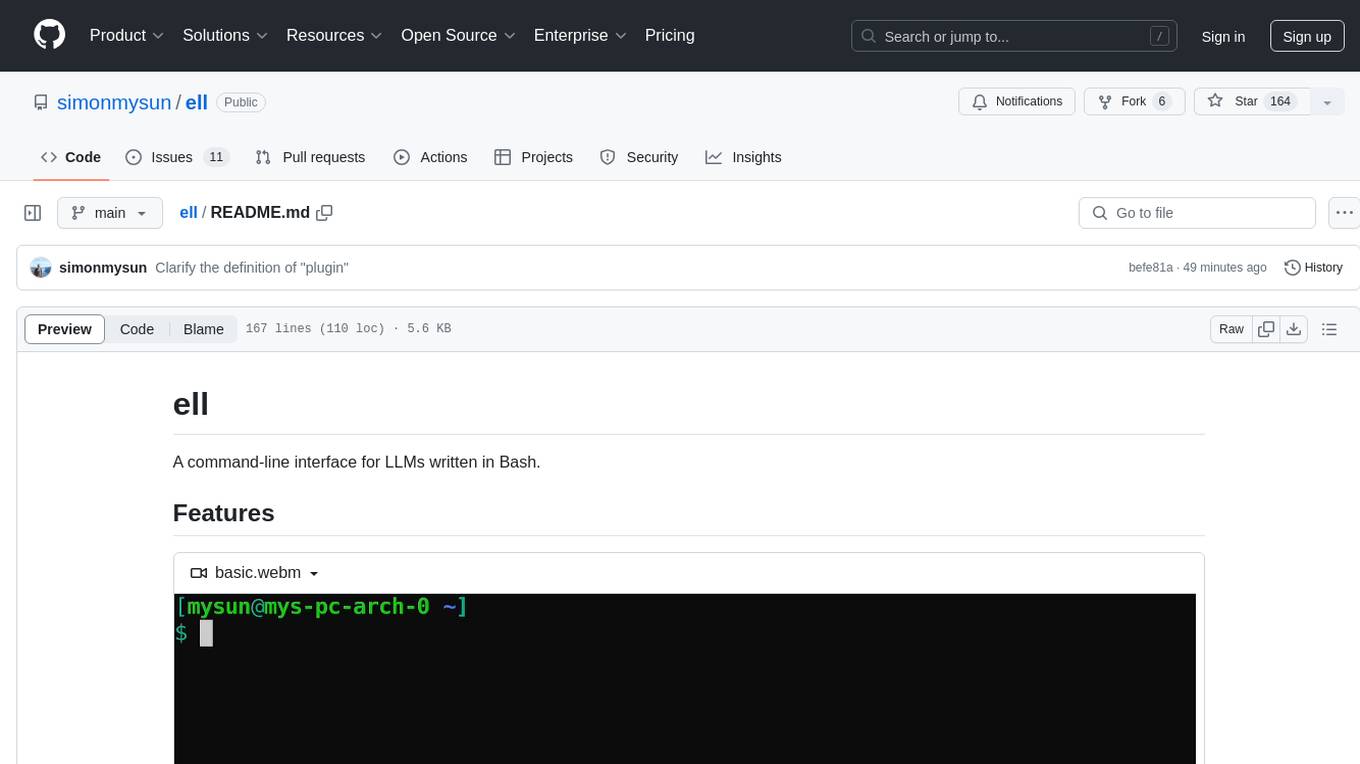Click the Features heading
The height and width of the screenshot is (764, 1360).
pyautogui.click(x=224, y=513)
